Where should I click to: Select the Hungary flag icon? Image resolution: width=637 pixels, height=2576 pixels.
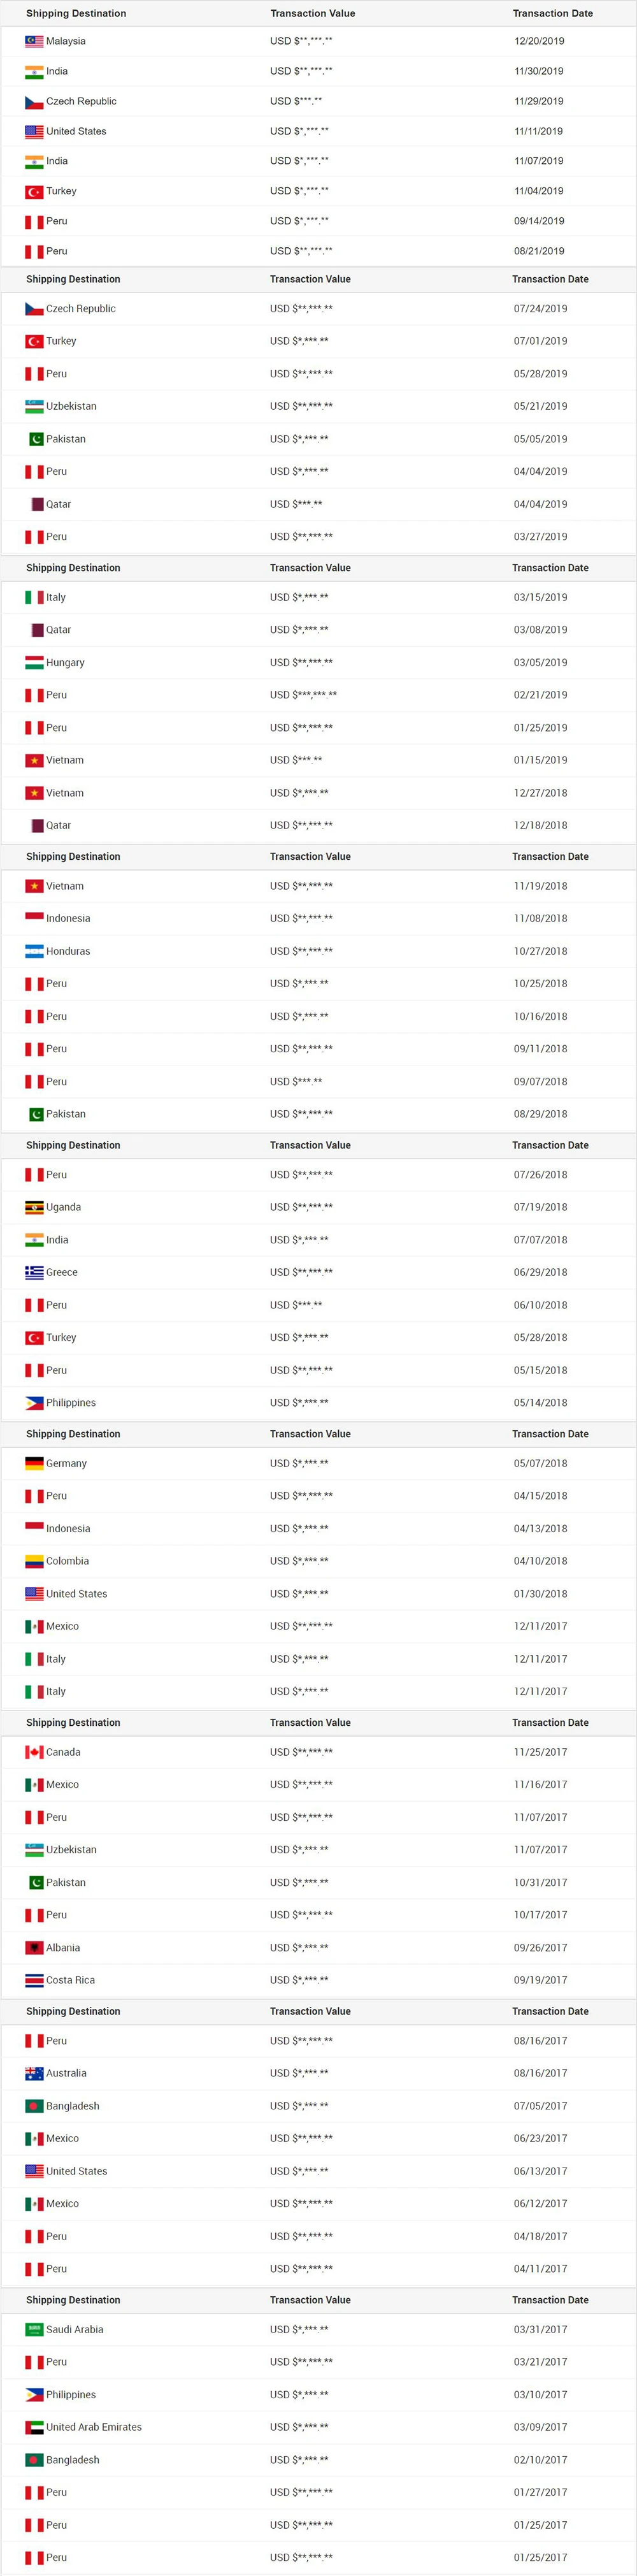pyautogui.click(x=34, y=662)
